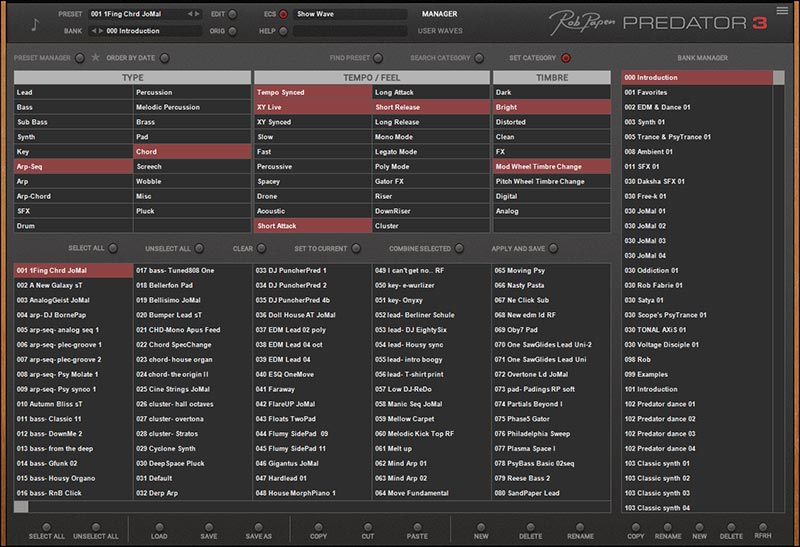
Task: Toggle SEARCH CATEGORY button
Action: coord(479,58)
